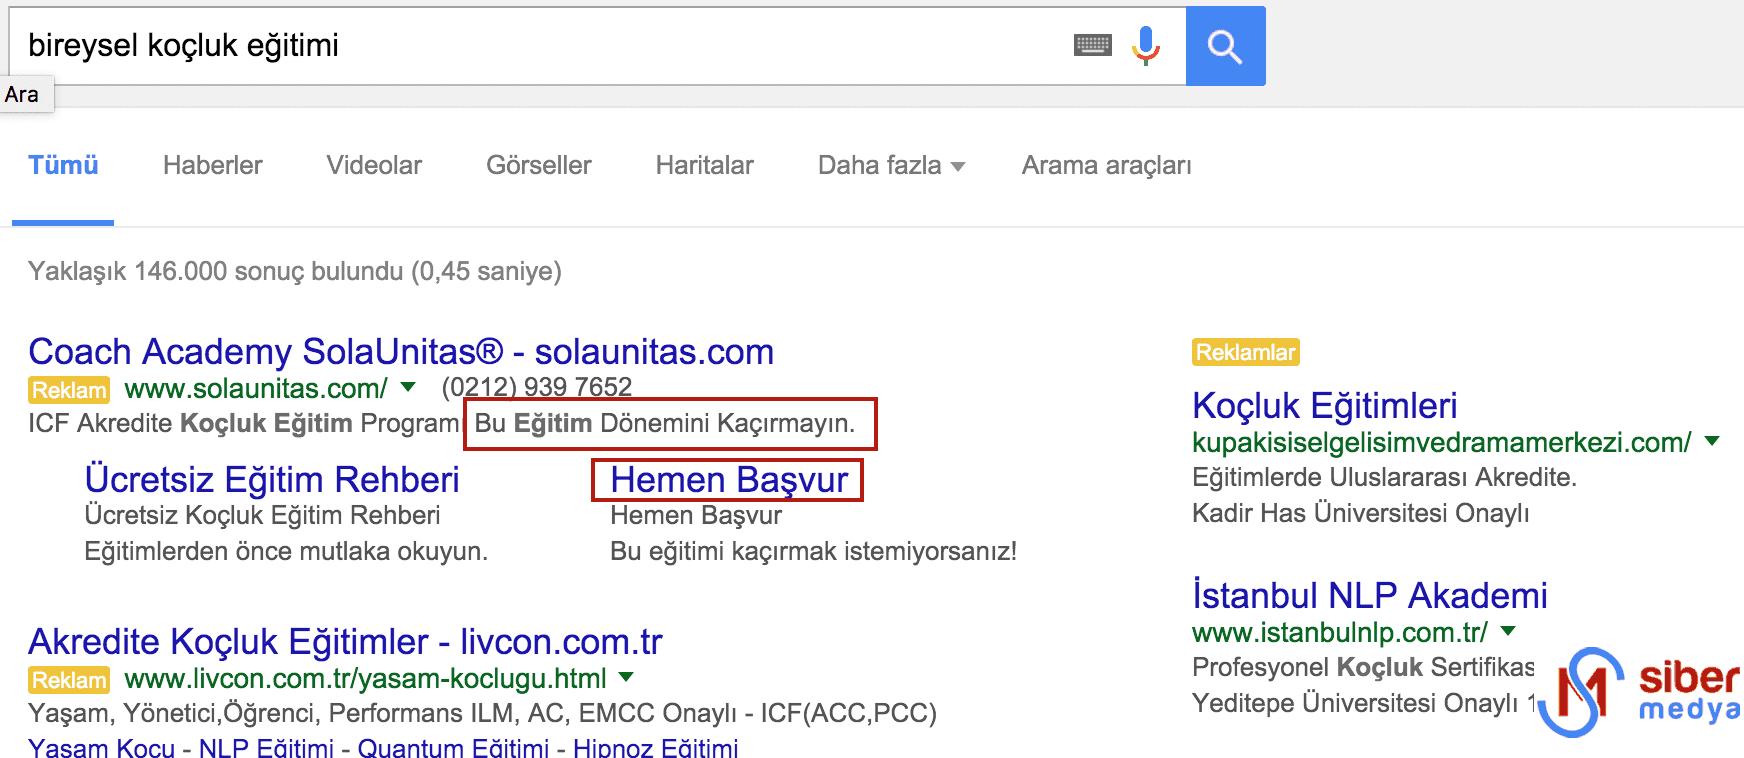
Task: Click 'Bu Eğitim Dönemini Kaçırmayın.' text
Action: (665, 423)
